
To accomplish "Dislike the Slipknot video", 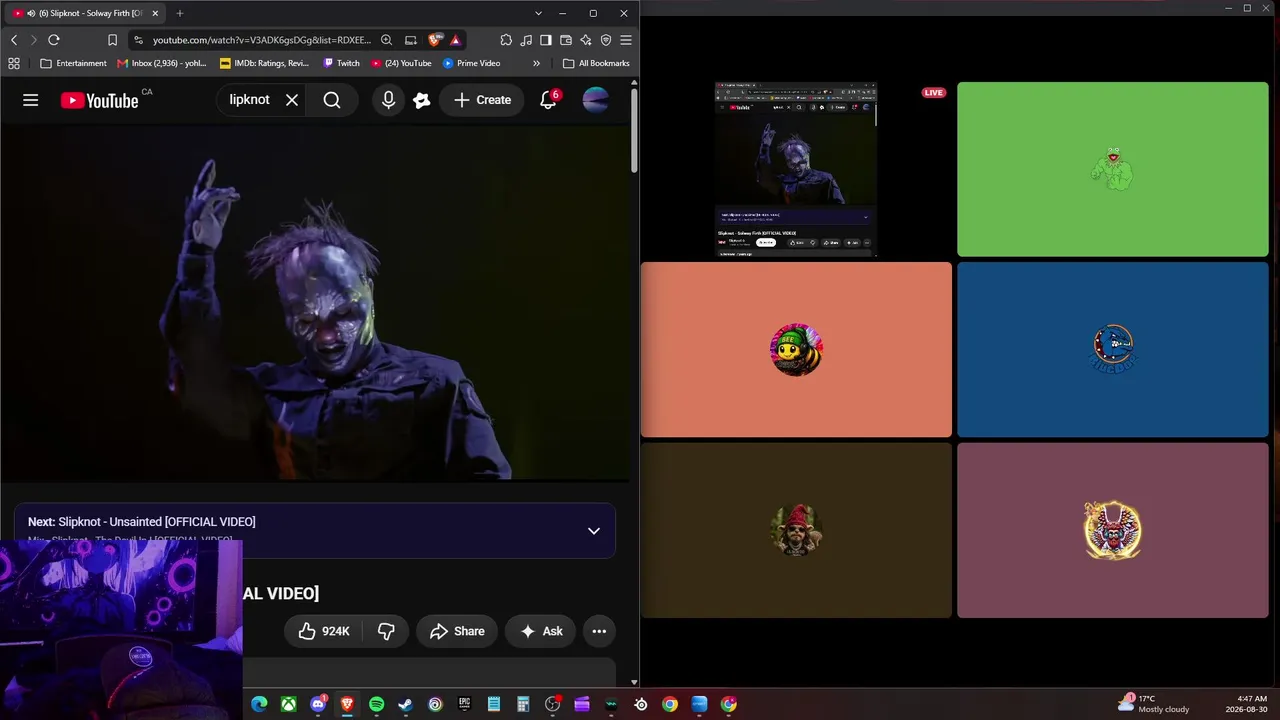I will [386, 631].
